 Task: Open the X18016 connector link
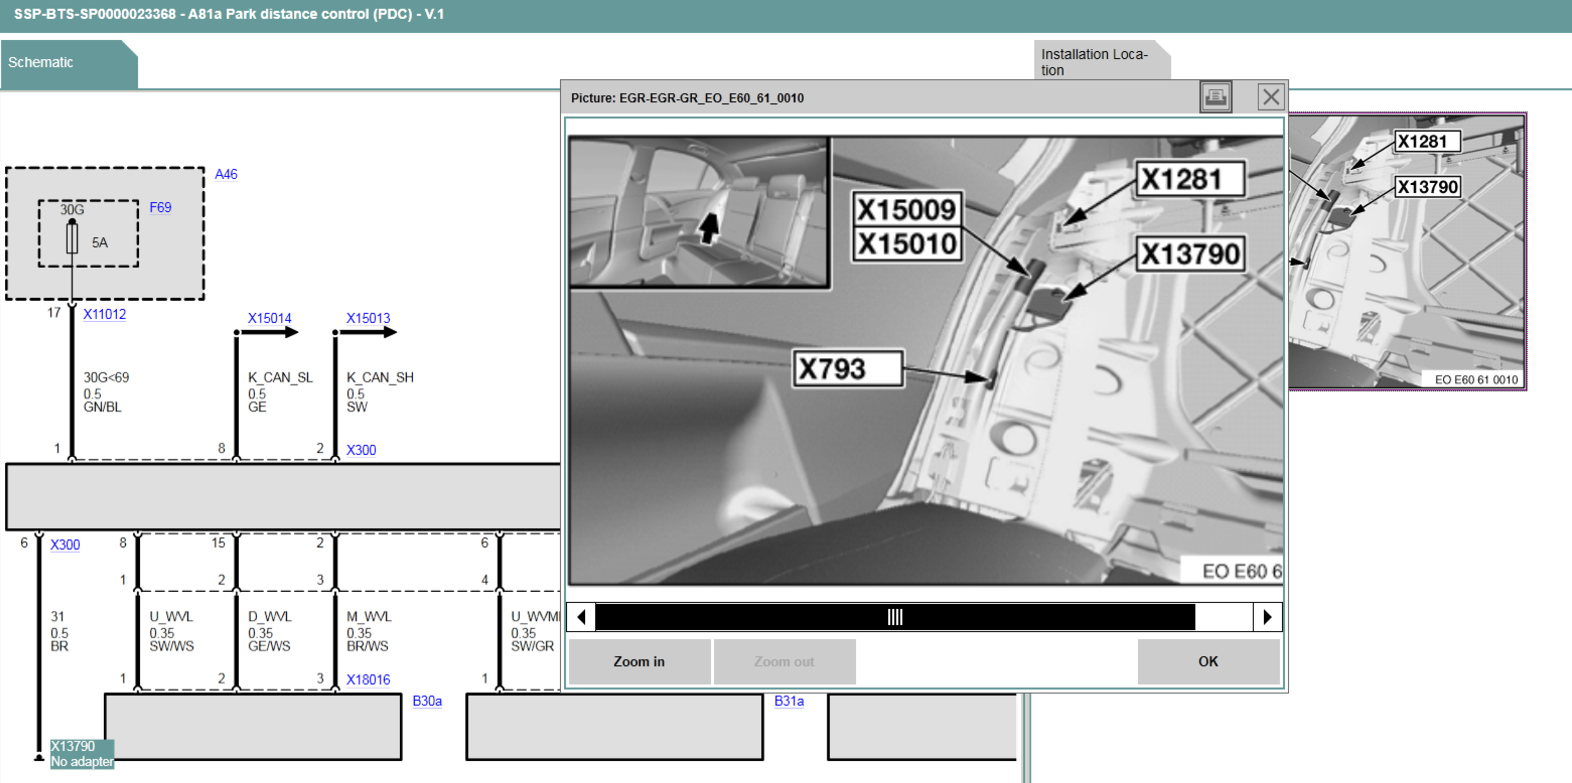pos(368,679)
